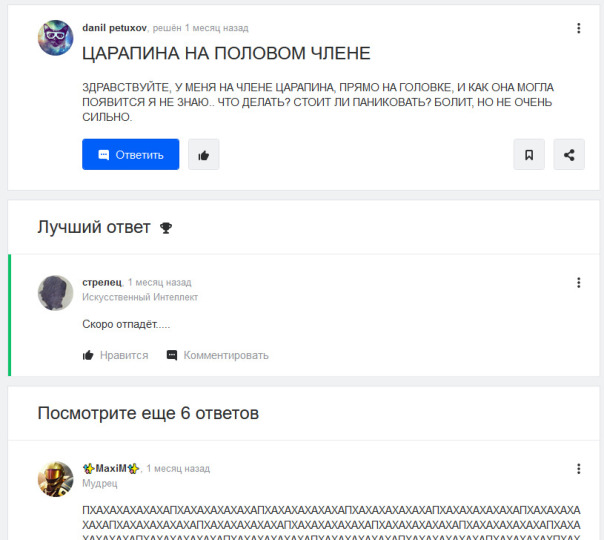The image size is (604, 540).
Task: Open стрелец's avatar image
Action: click(55, 293)
